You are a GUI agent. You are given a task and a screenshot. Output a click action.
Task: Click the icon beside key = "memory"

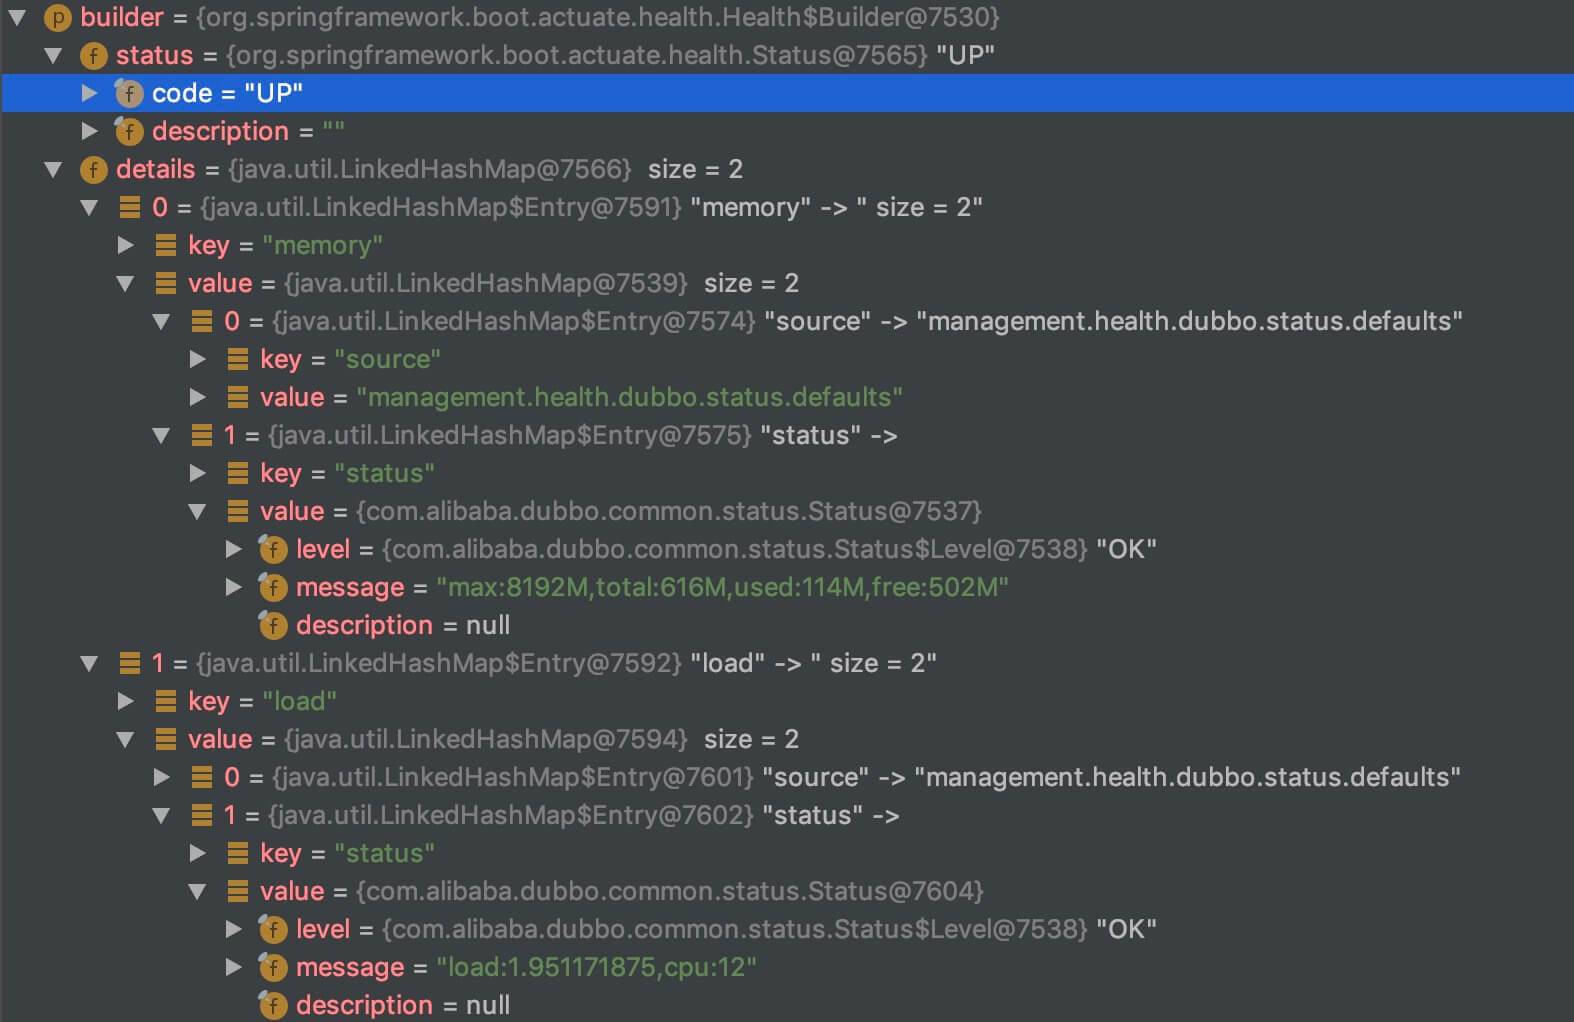click(165, 245)
